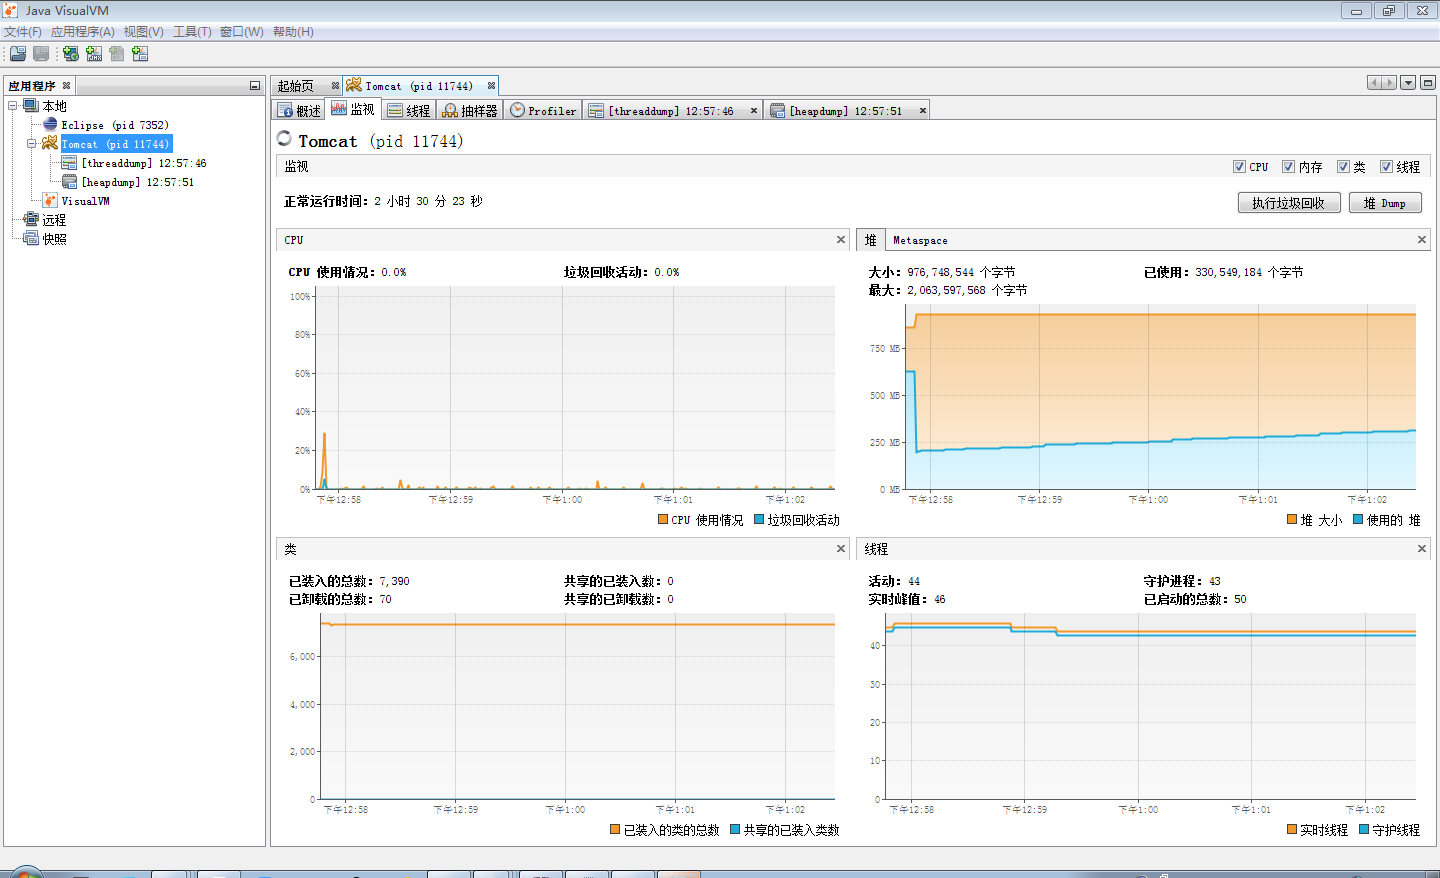The width and height of the screenshot is (1440, 878).
Task: Click the 快照 snapshots icon
Action: pos(31,238)
